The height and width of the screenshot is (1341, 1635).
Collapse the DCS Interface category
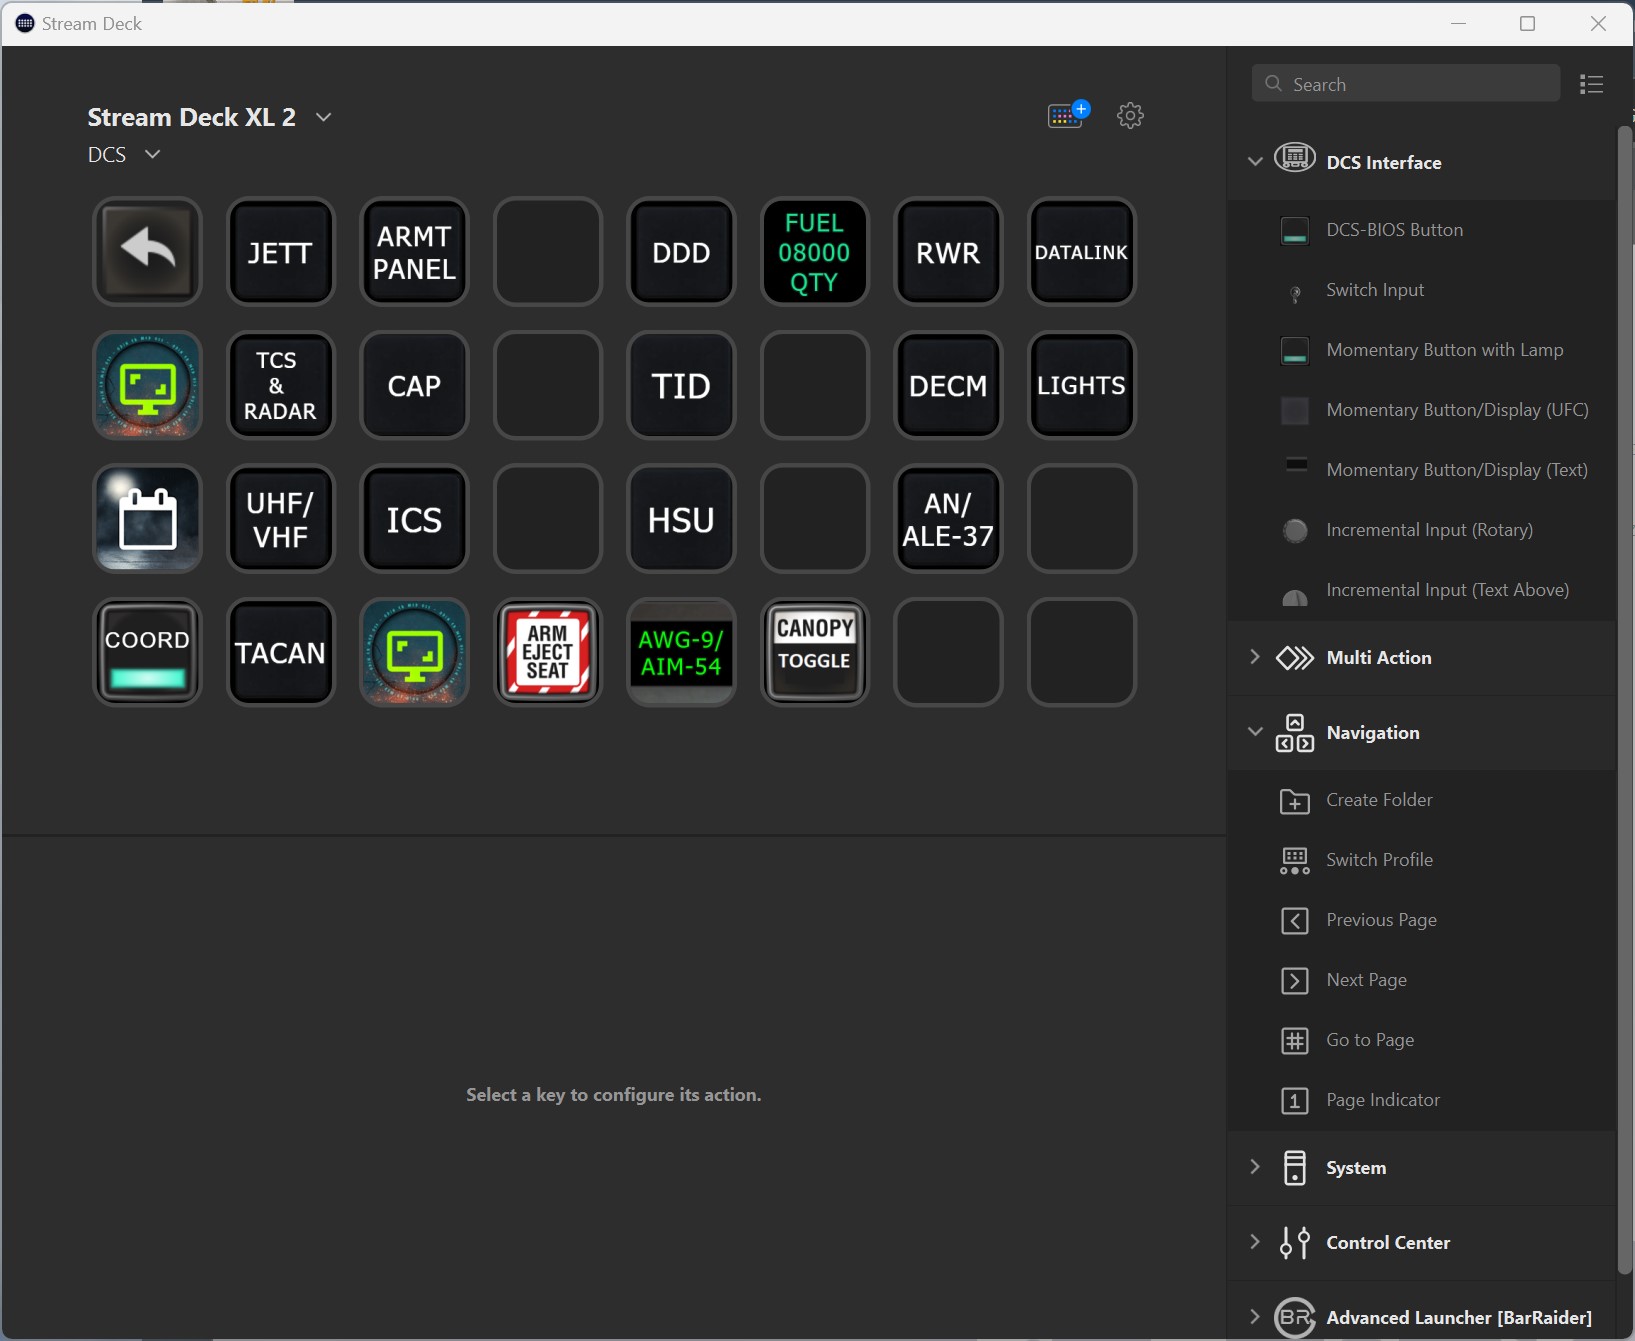pos(1255,161)
